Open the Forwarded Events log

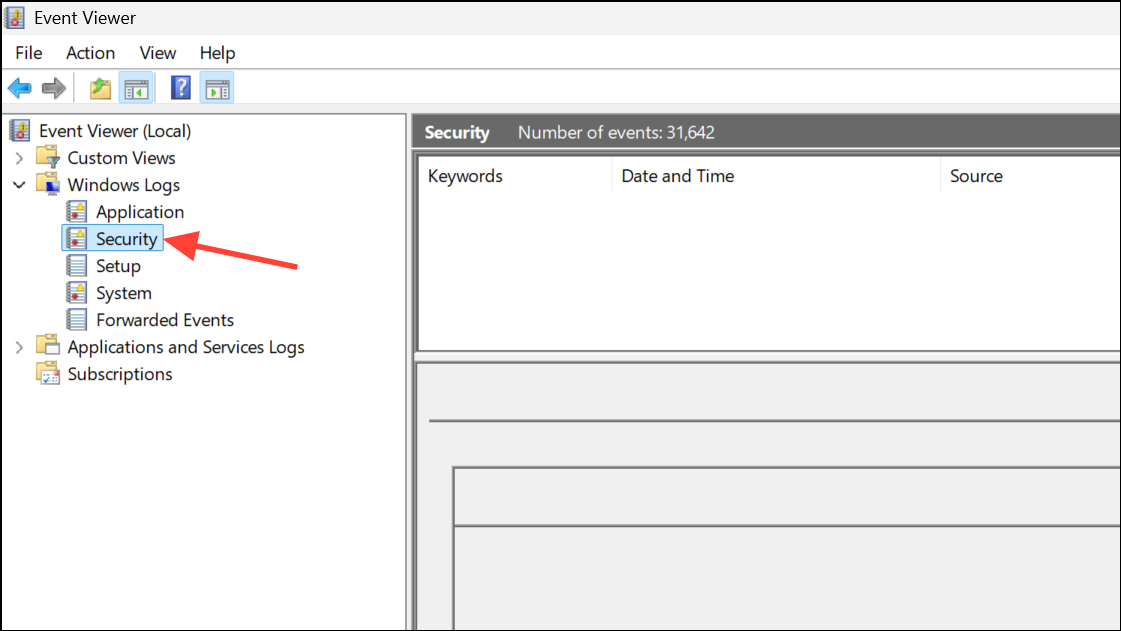tap(165, 320)
